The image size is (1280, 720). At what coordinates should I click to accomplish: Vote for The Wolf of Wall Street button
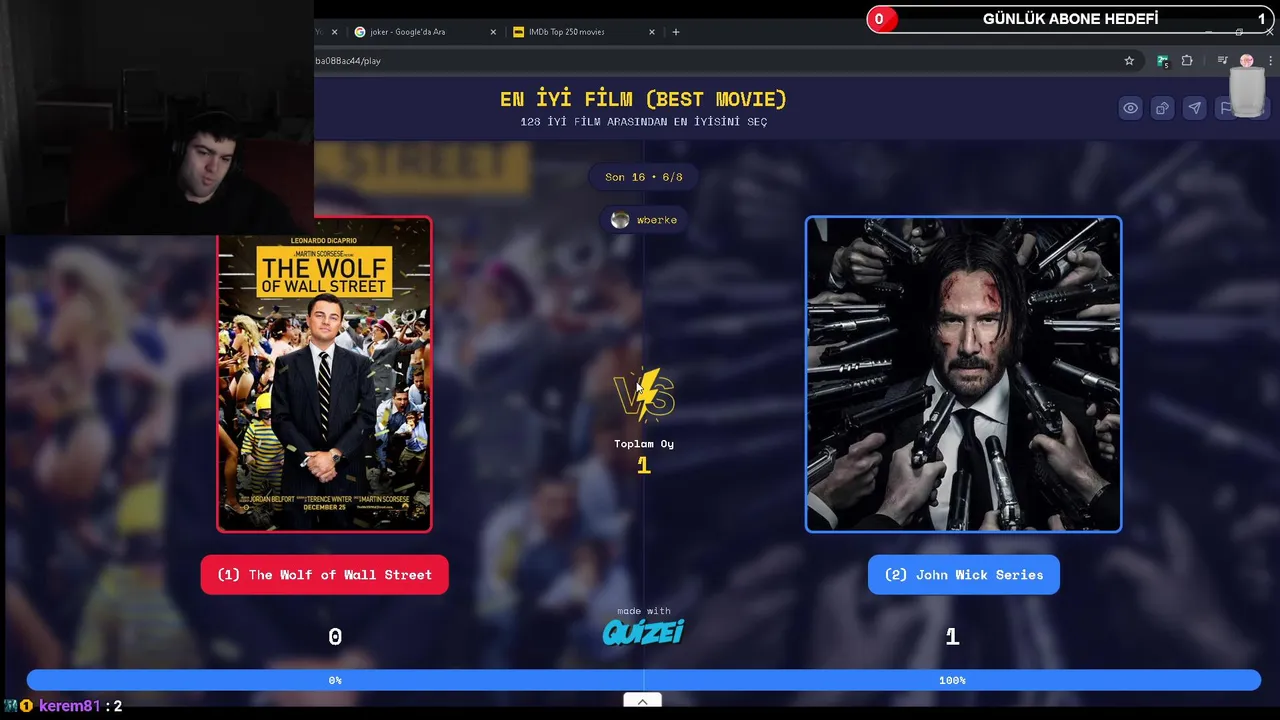pos(324,575)
